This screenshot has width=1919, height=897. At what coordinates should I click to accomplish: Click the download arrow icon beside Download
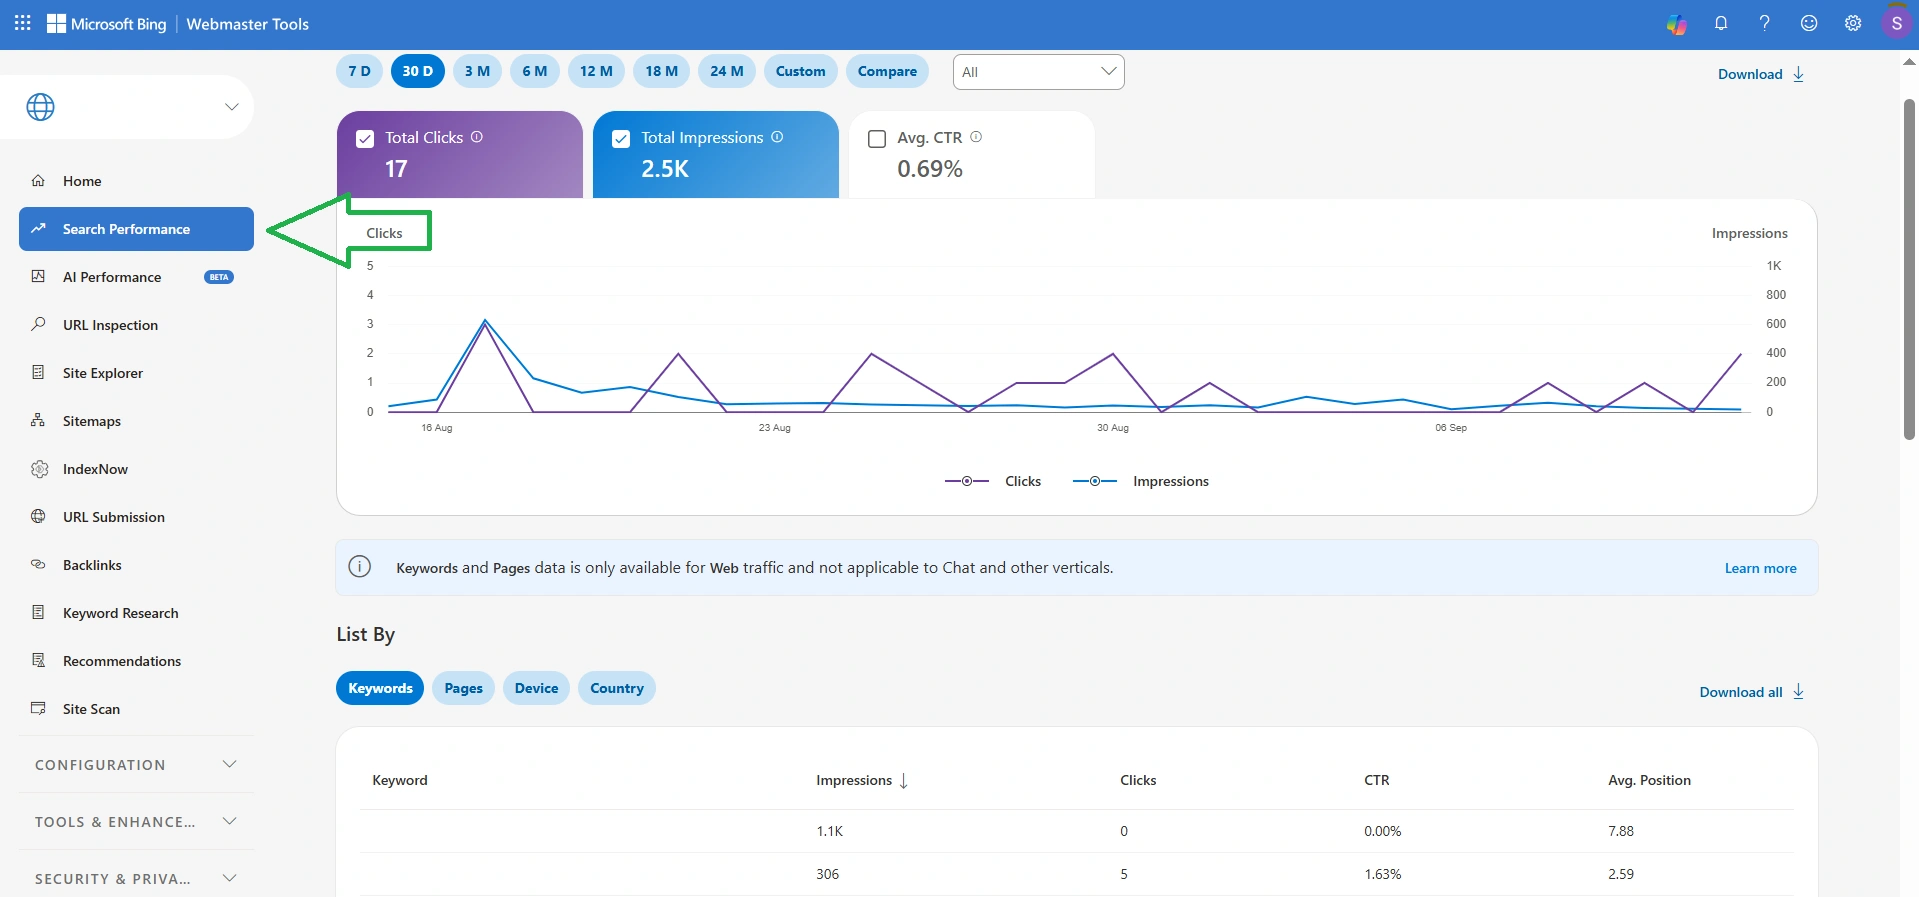[1799, 74]
